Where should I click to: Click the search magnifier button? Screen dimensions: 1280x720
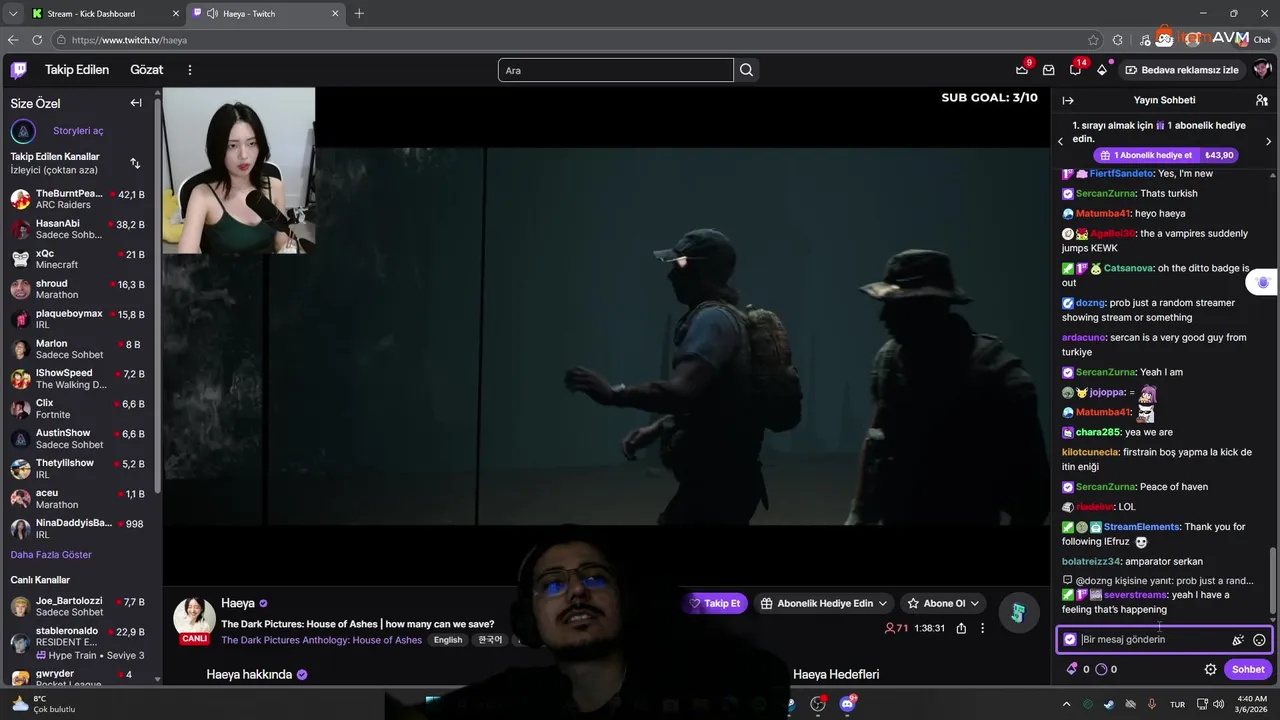click(x=746, y=70)
